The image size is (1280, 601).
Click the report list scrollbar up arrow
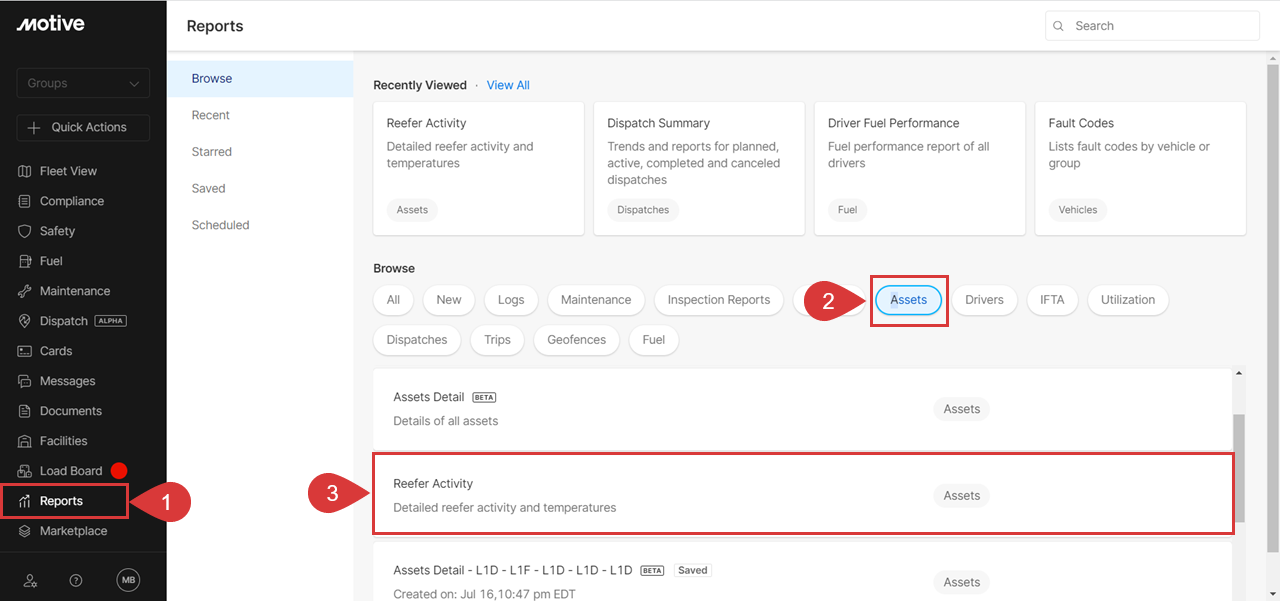click(1239, 374)
